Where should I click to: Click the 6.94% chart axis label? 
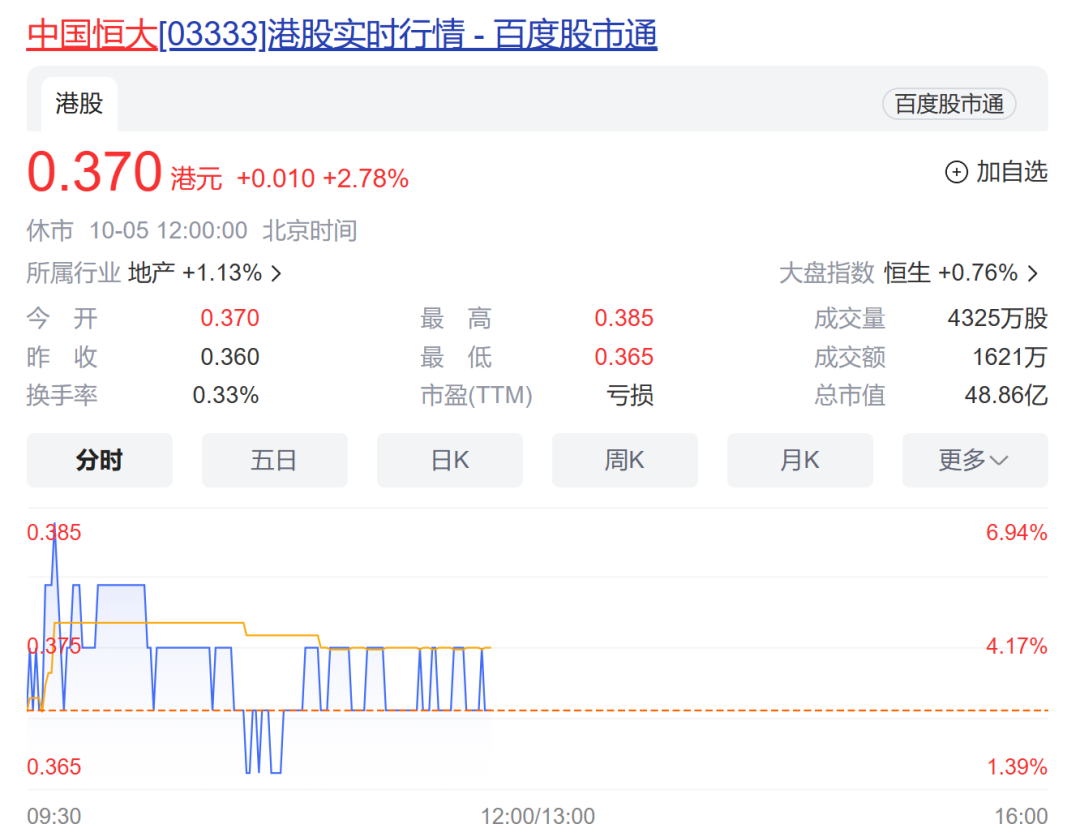[1017, 533]
